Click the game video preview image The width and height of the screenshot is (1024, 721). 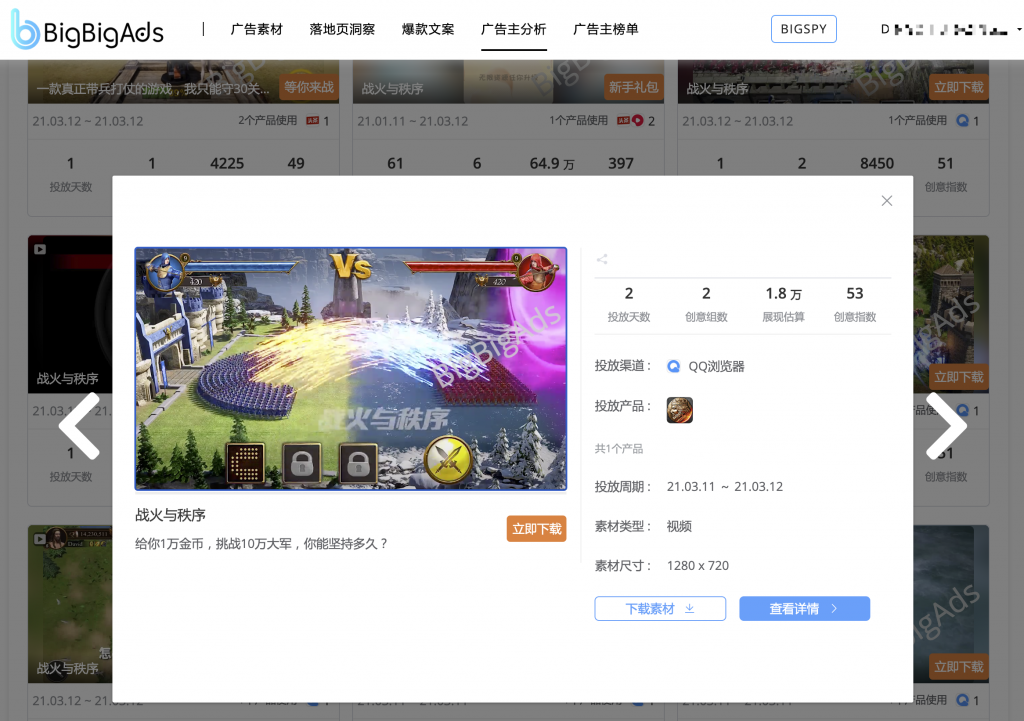351,369
